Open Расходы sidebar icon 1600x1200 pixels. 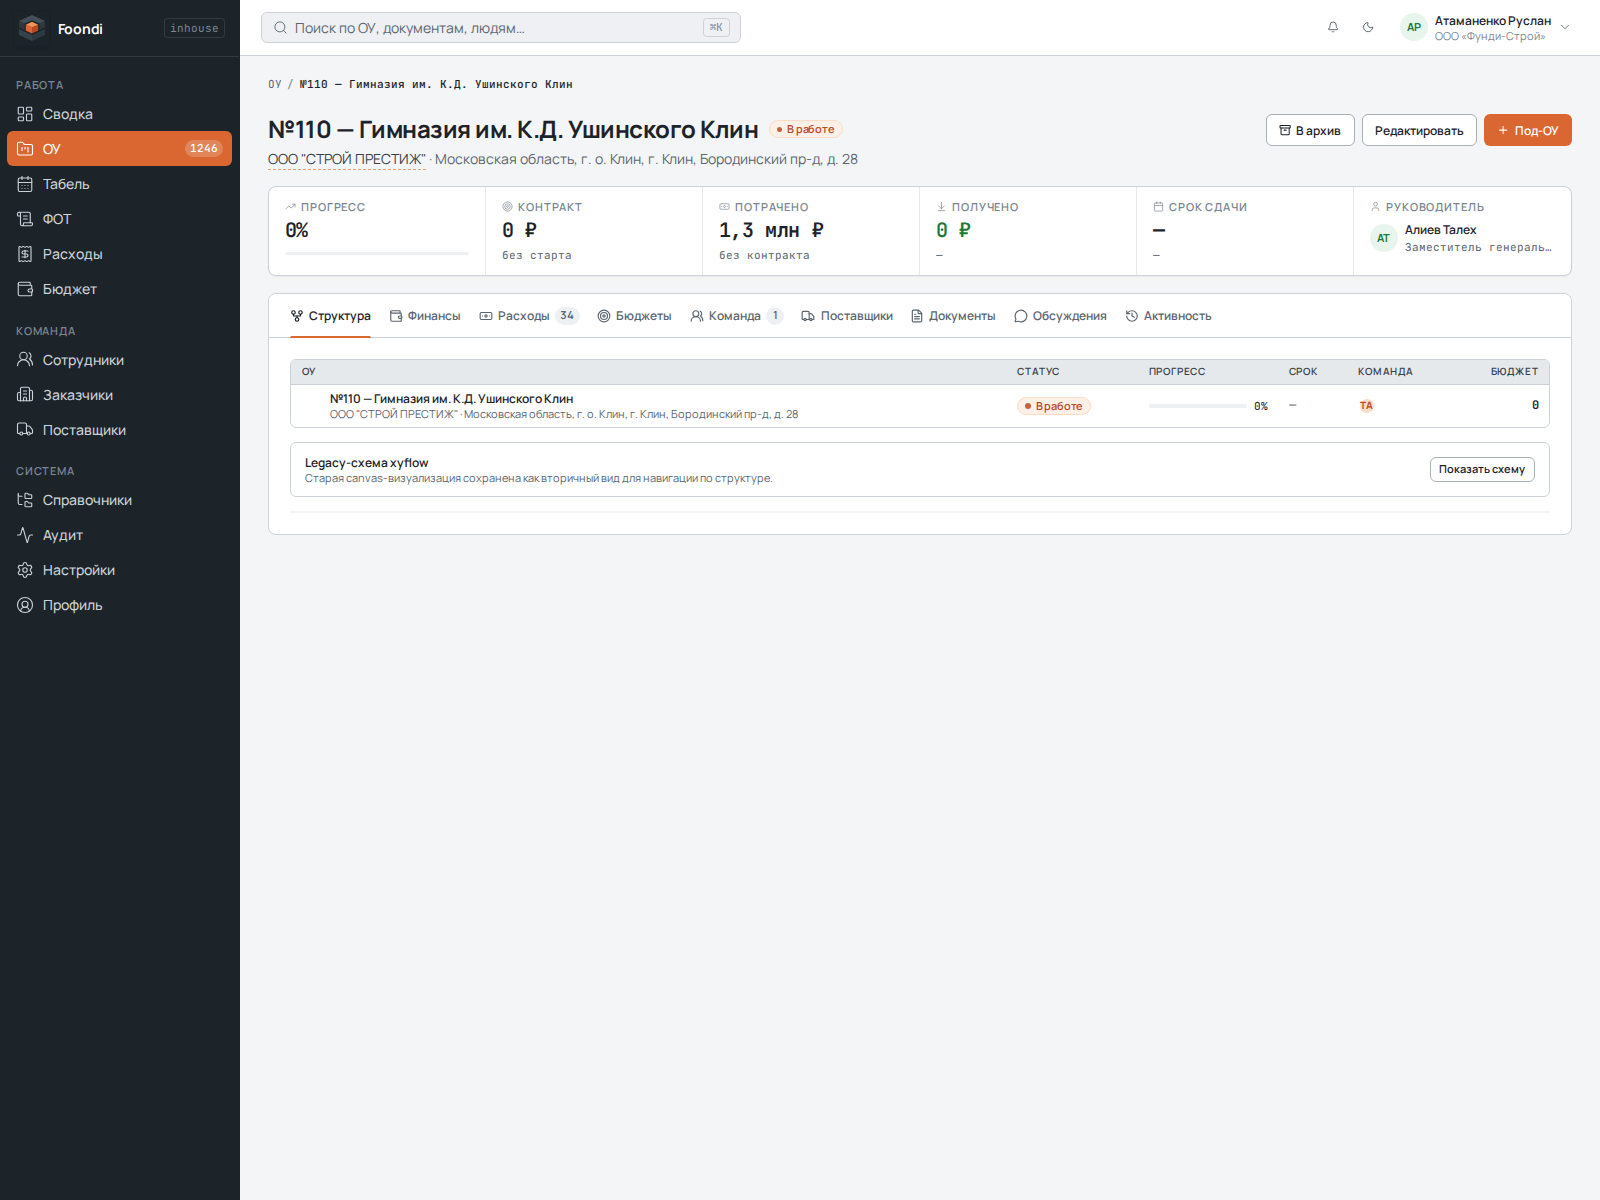pyautogui.click(x=25, y=254)
